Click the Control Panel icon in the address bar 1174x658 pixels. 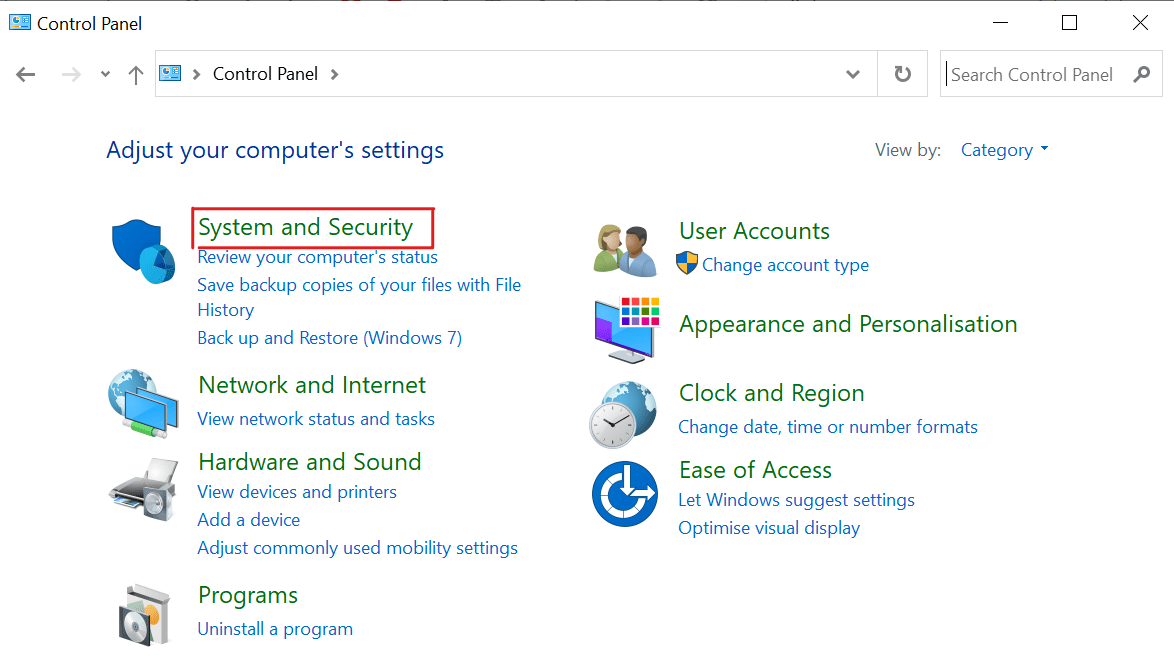coord(171,73)
